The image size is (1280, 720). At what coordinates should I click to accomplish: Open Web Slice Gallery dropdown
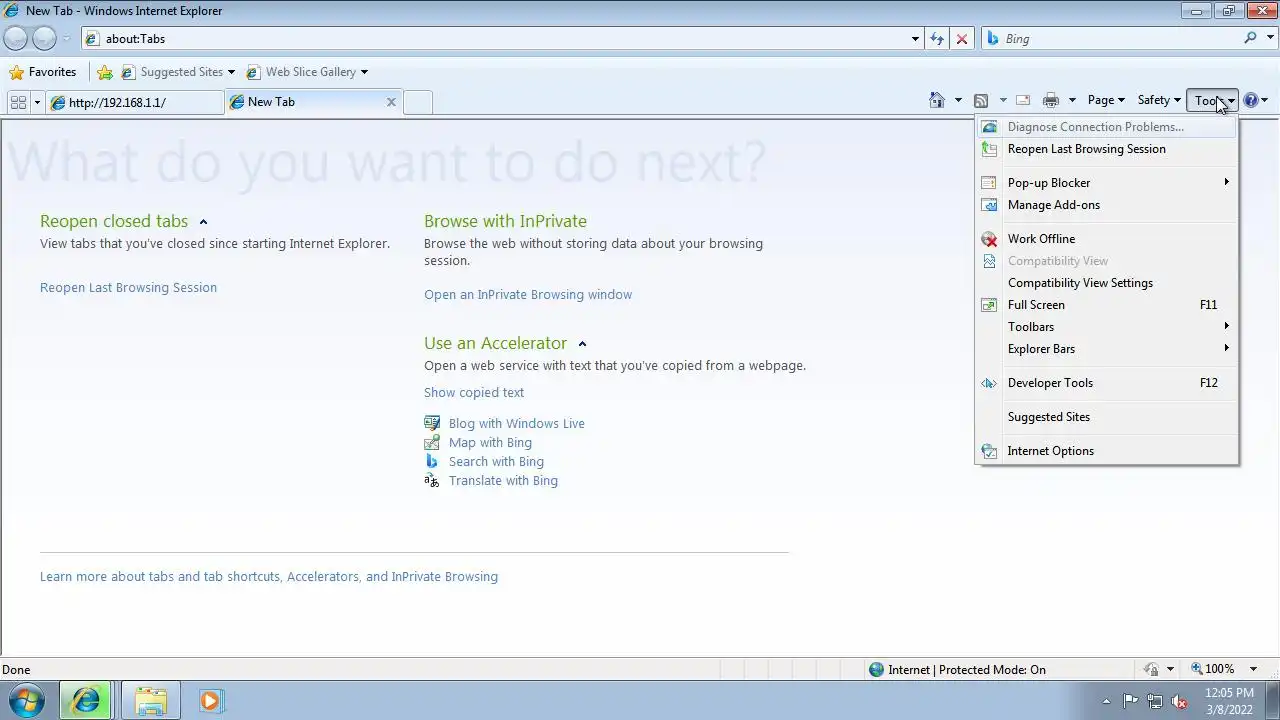364,72
